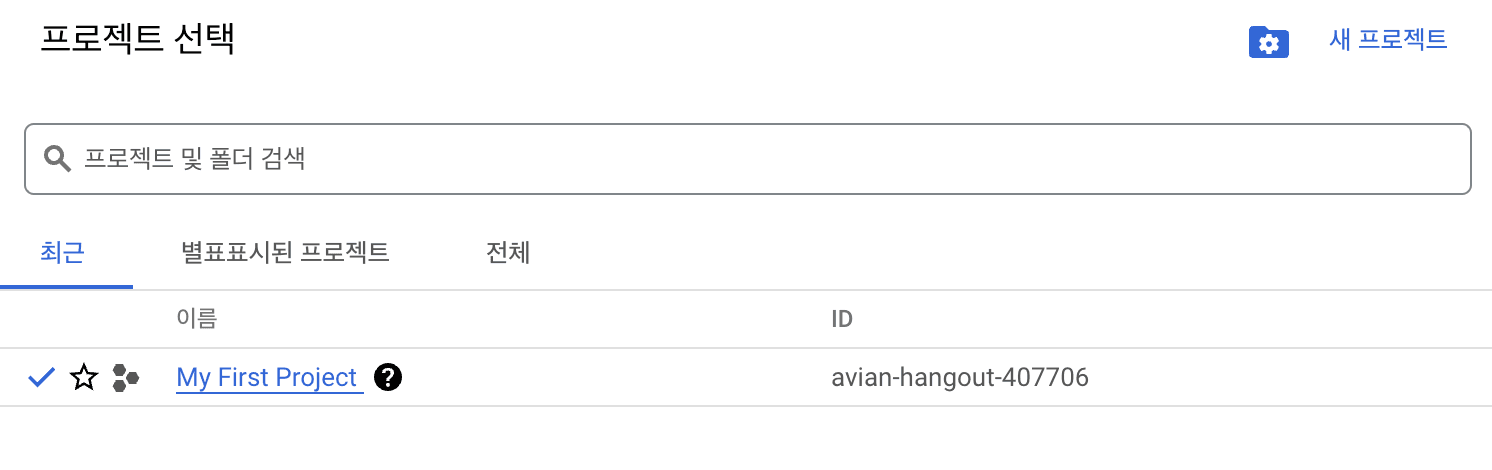Open the My First Project link
Screen dimensions: 1492x470
(267, 378)
